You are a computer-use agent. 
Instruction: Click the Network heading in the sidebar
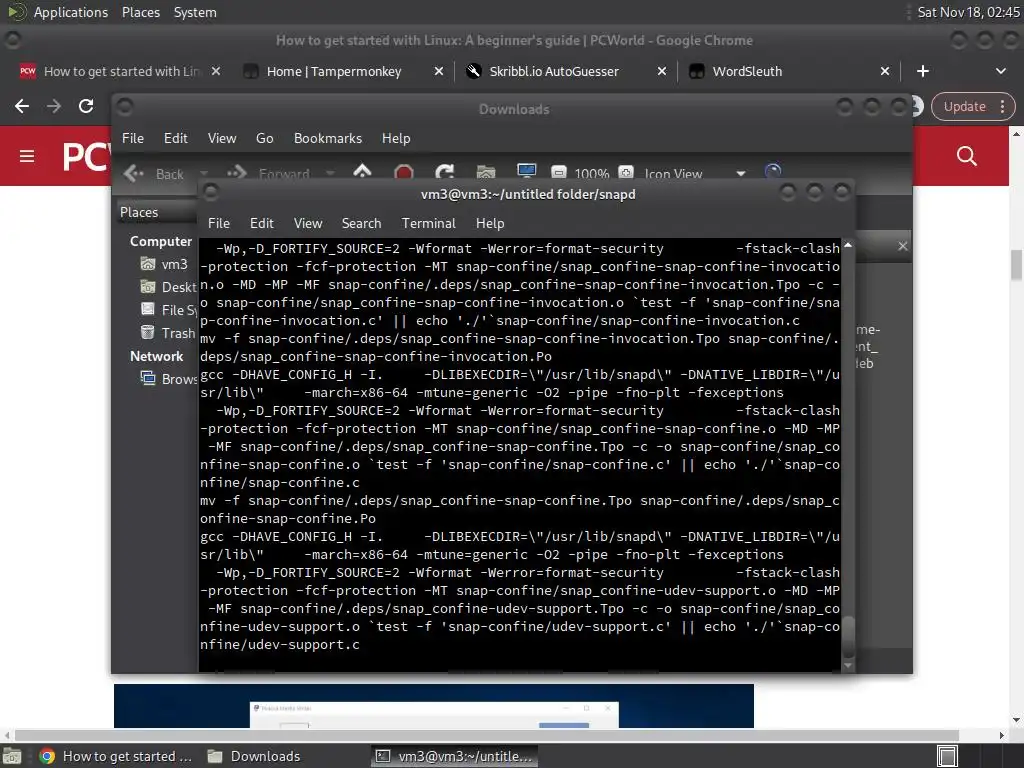[x=157, y=356]
